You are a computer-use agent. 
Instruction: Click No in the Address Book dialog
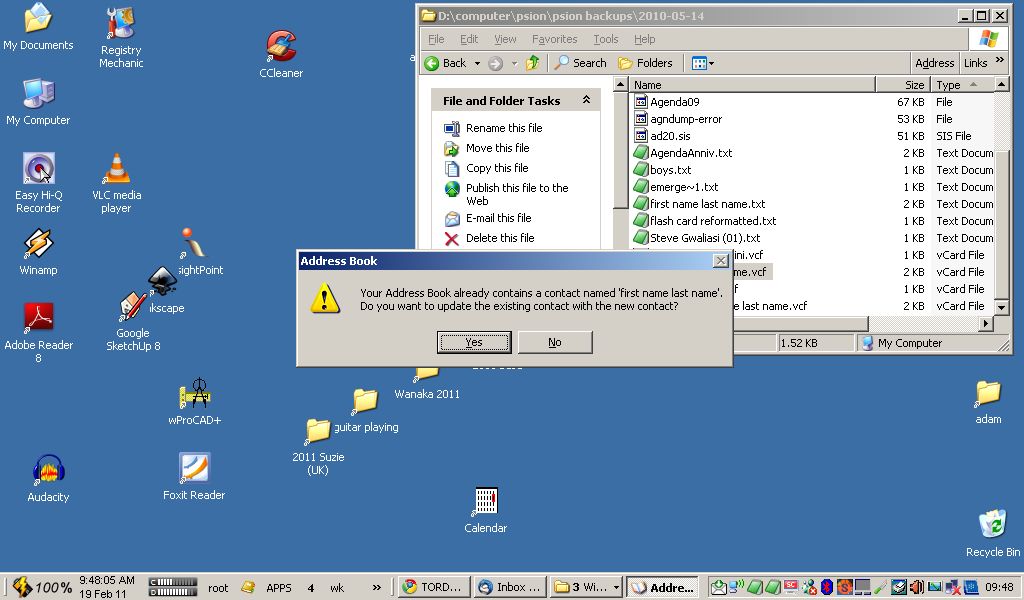click(555, 342)
